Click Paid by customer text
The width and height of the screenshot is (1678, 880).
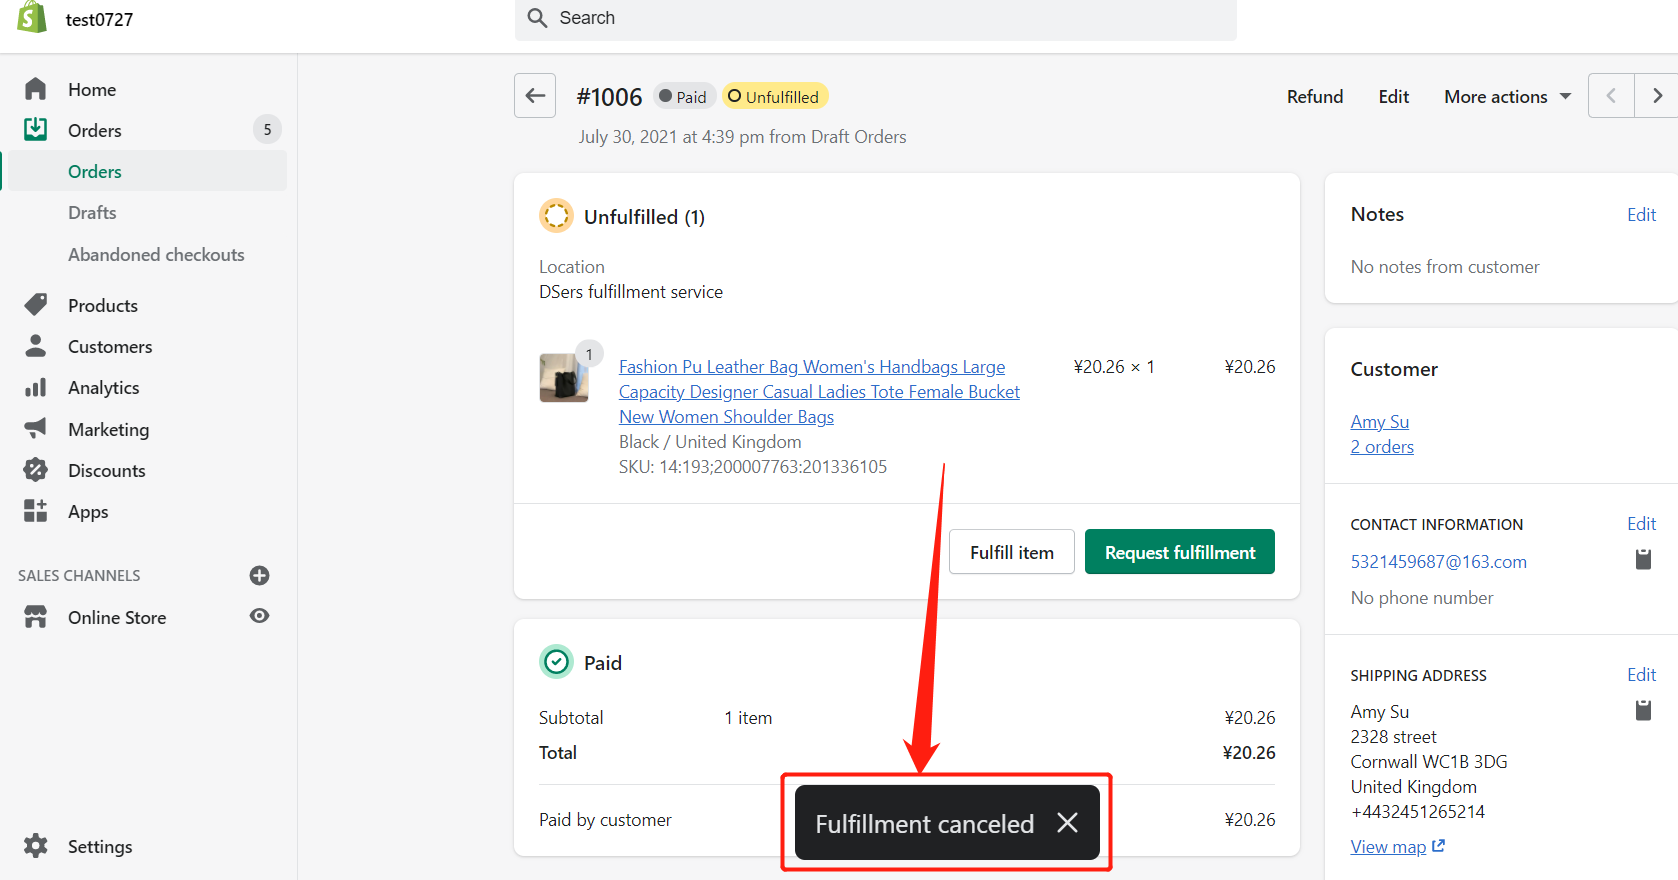pyautogui.click(x=605, y=820)
